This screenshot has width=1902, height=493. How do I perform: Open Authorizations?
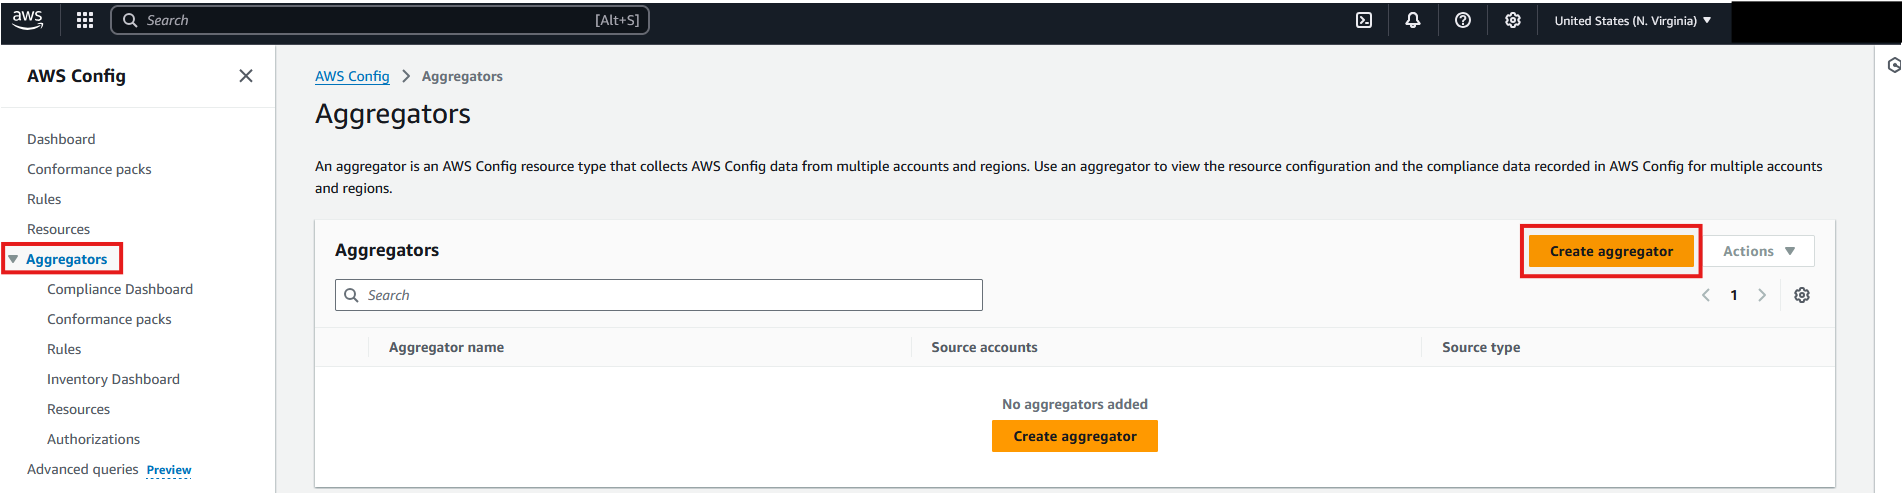pyautogui.click(x=93, y=439)
